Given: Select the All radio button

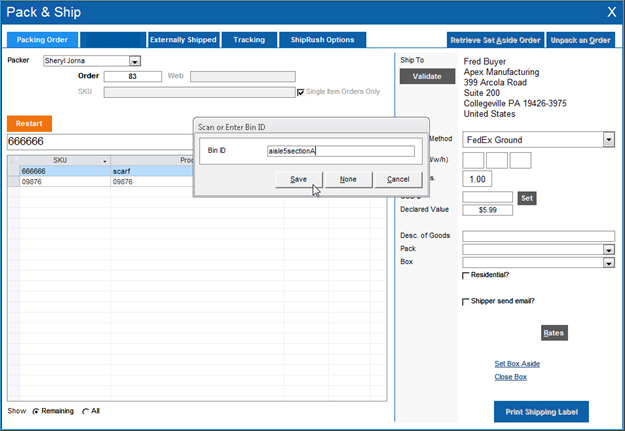Looking at the screenshot, I should 85,411.
